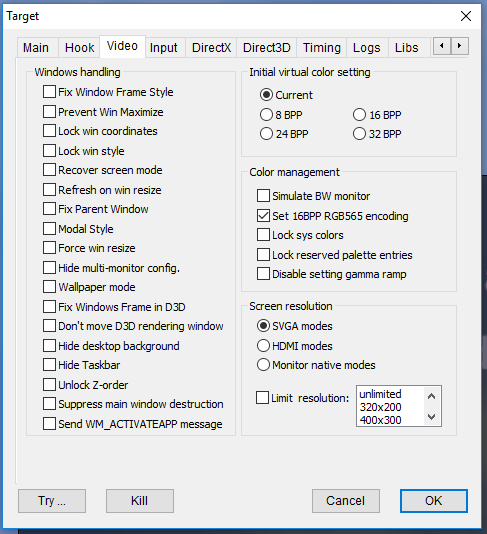Switch to the Main tab
Image resolution: width=487 pixels, height=534 pixels.
[x=36, y=47]
